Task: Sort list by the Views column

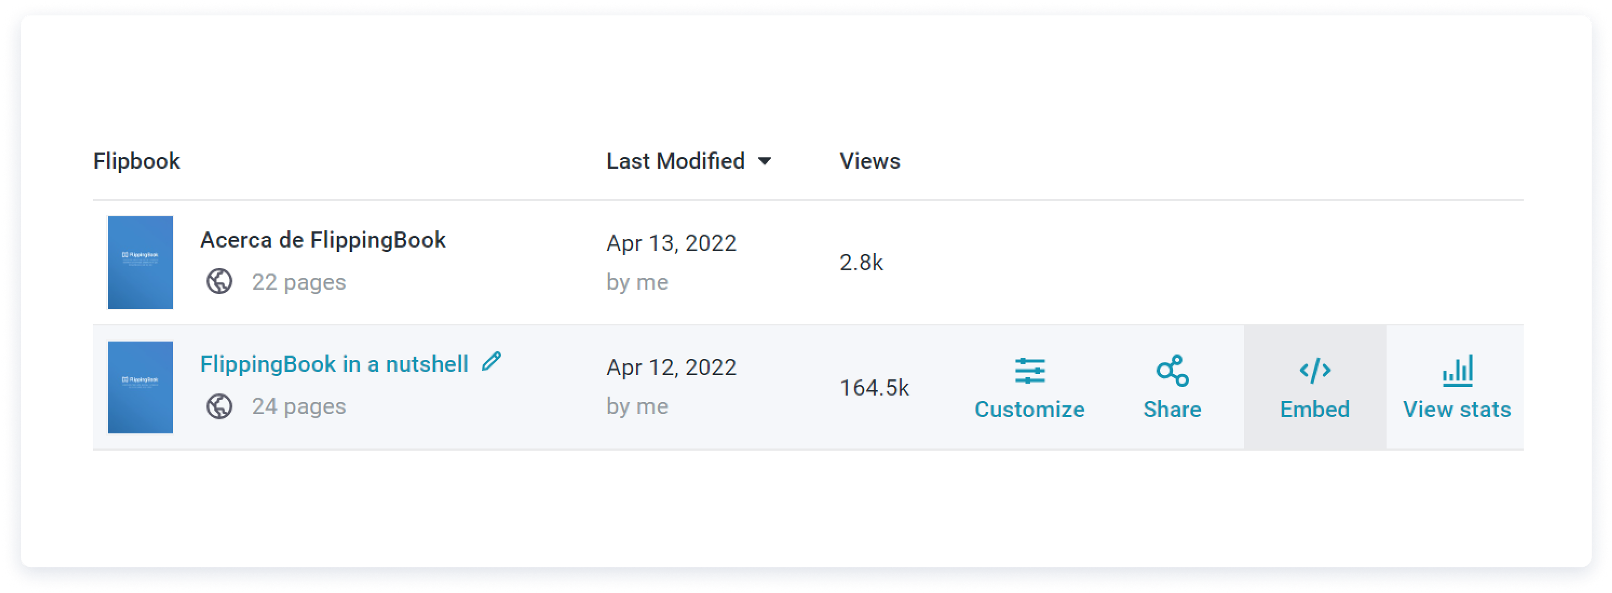Action: [x=870, y=161]
